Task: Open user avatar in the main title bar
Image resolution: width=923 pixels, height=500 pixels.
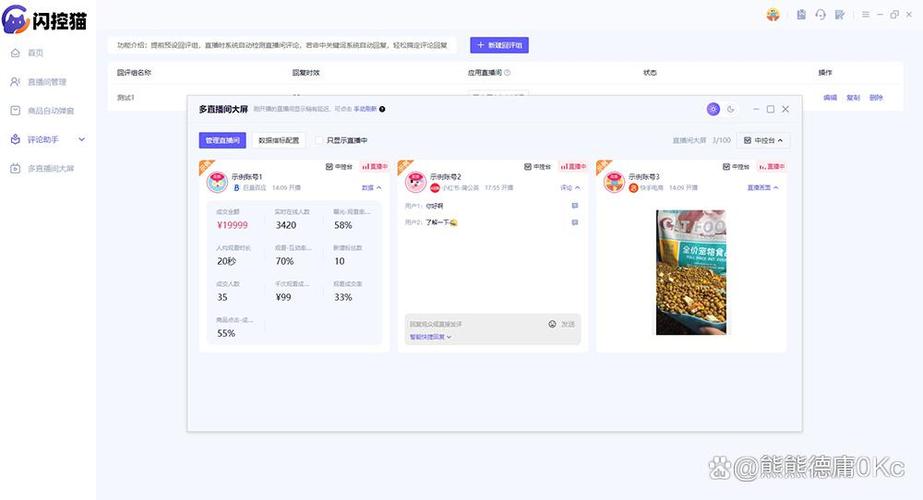Action: tap(773, 15)
